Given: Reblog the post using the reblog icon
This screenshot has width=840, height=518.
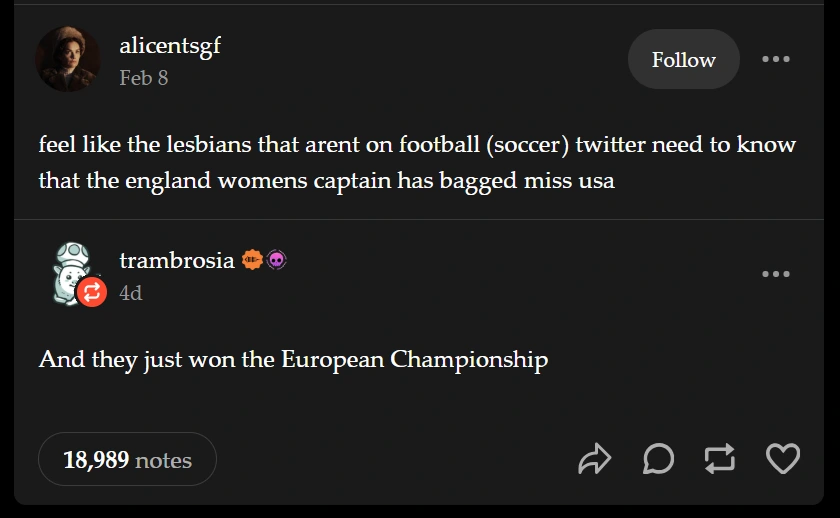Looking at the screenshot, I should 719,459.
